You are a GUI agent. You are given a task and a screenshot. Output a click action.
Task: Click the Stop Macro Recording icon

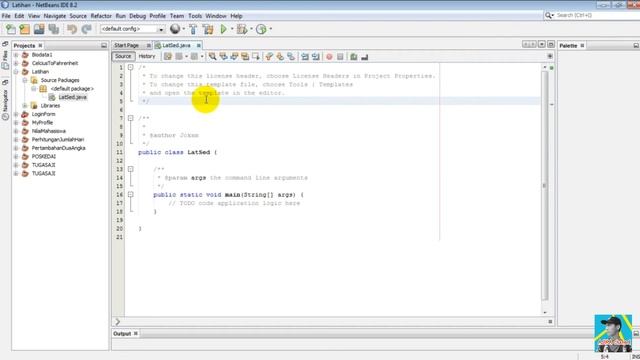pyautogui.click(x=340, y=57)
